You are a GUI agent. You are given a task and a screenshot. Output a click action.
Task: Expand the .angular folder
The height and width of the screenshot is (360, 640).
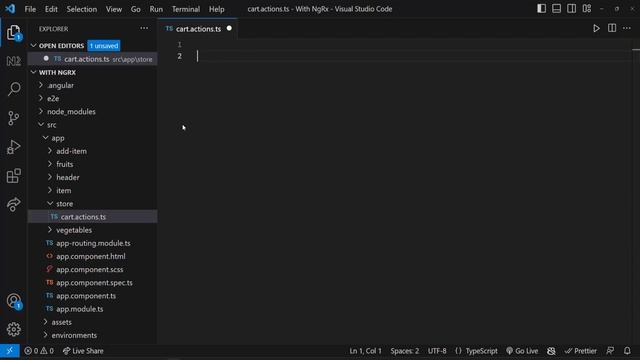click(x=60, y=85)
